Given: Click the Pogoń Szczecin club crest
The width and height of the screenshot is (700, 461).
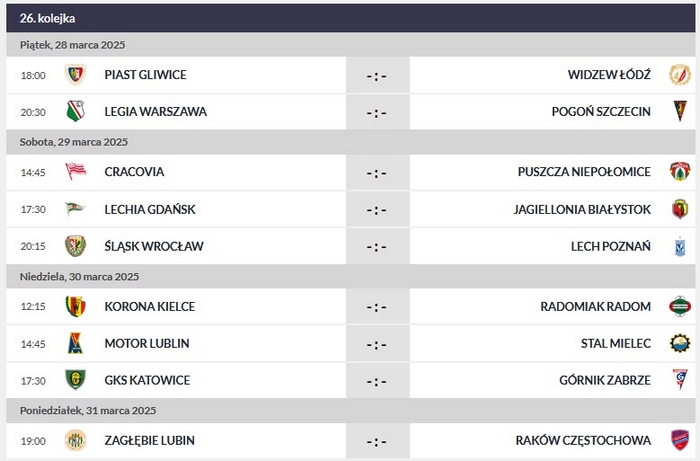Looking at the screenshot, I should tap(680, 111).
